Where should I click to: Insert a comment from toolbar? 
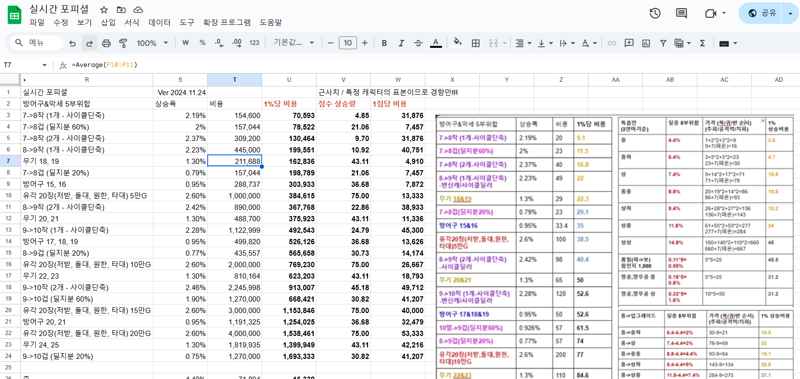[x=629, y=43]
